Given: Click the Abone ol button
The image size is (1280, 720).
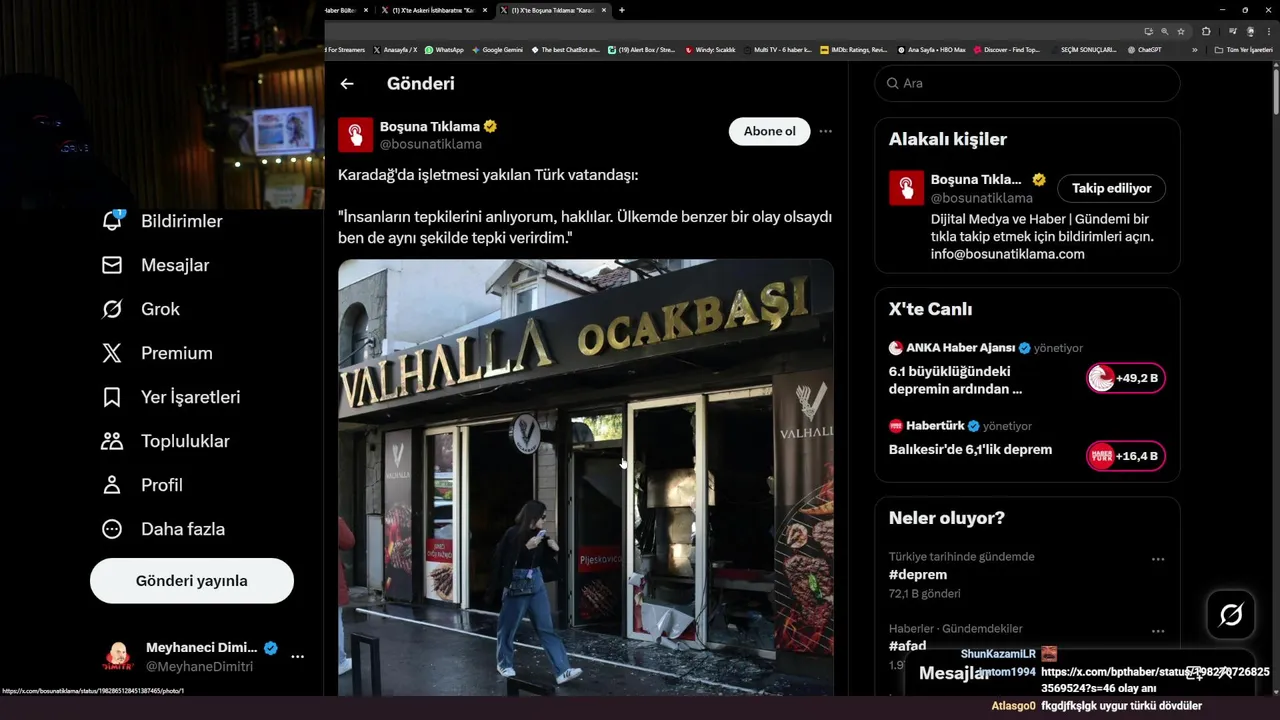Looking at the screenshot, I should click(769, 131).
